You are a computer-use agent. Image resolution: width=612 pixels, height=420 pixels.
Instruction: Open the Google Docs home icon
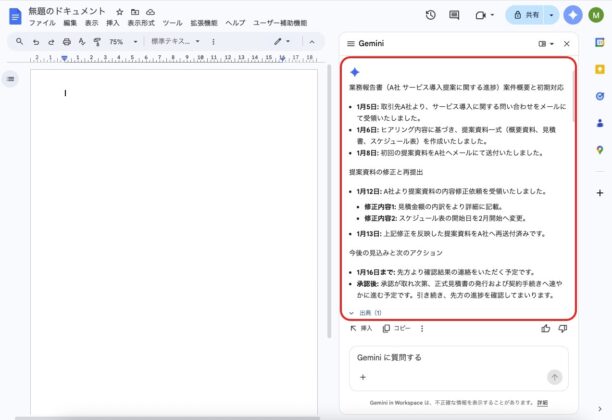[15, 16]
